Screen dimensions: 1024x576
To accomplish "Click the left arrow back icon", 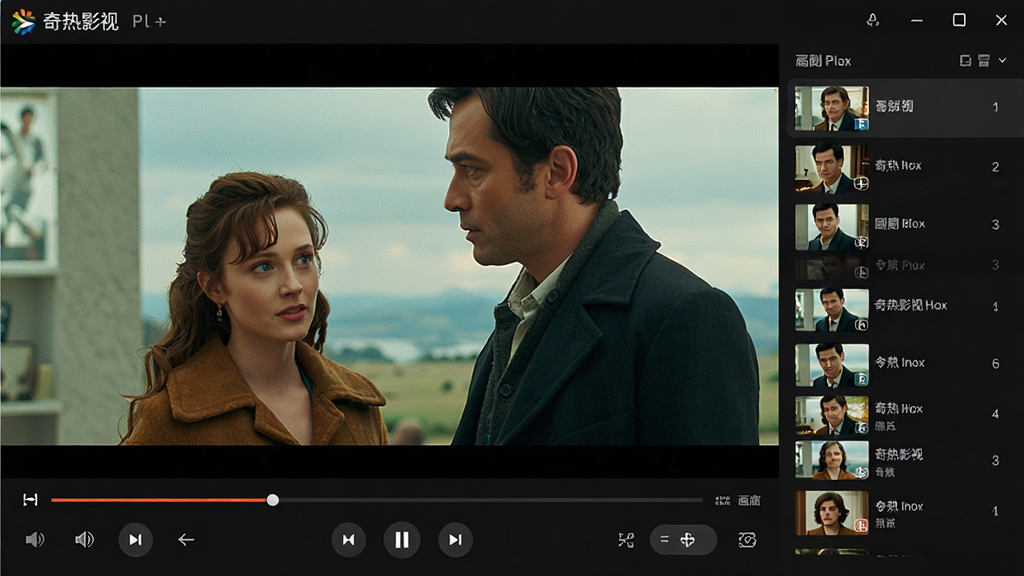I will tap(186, 539).
